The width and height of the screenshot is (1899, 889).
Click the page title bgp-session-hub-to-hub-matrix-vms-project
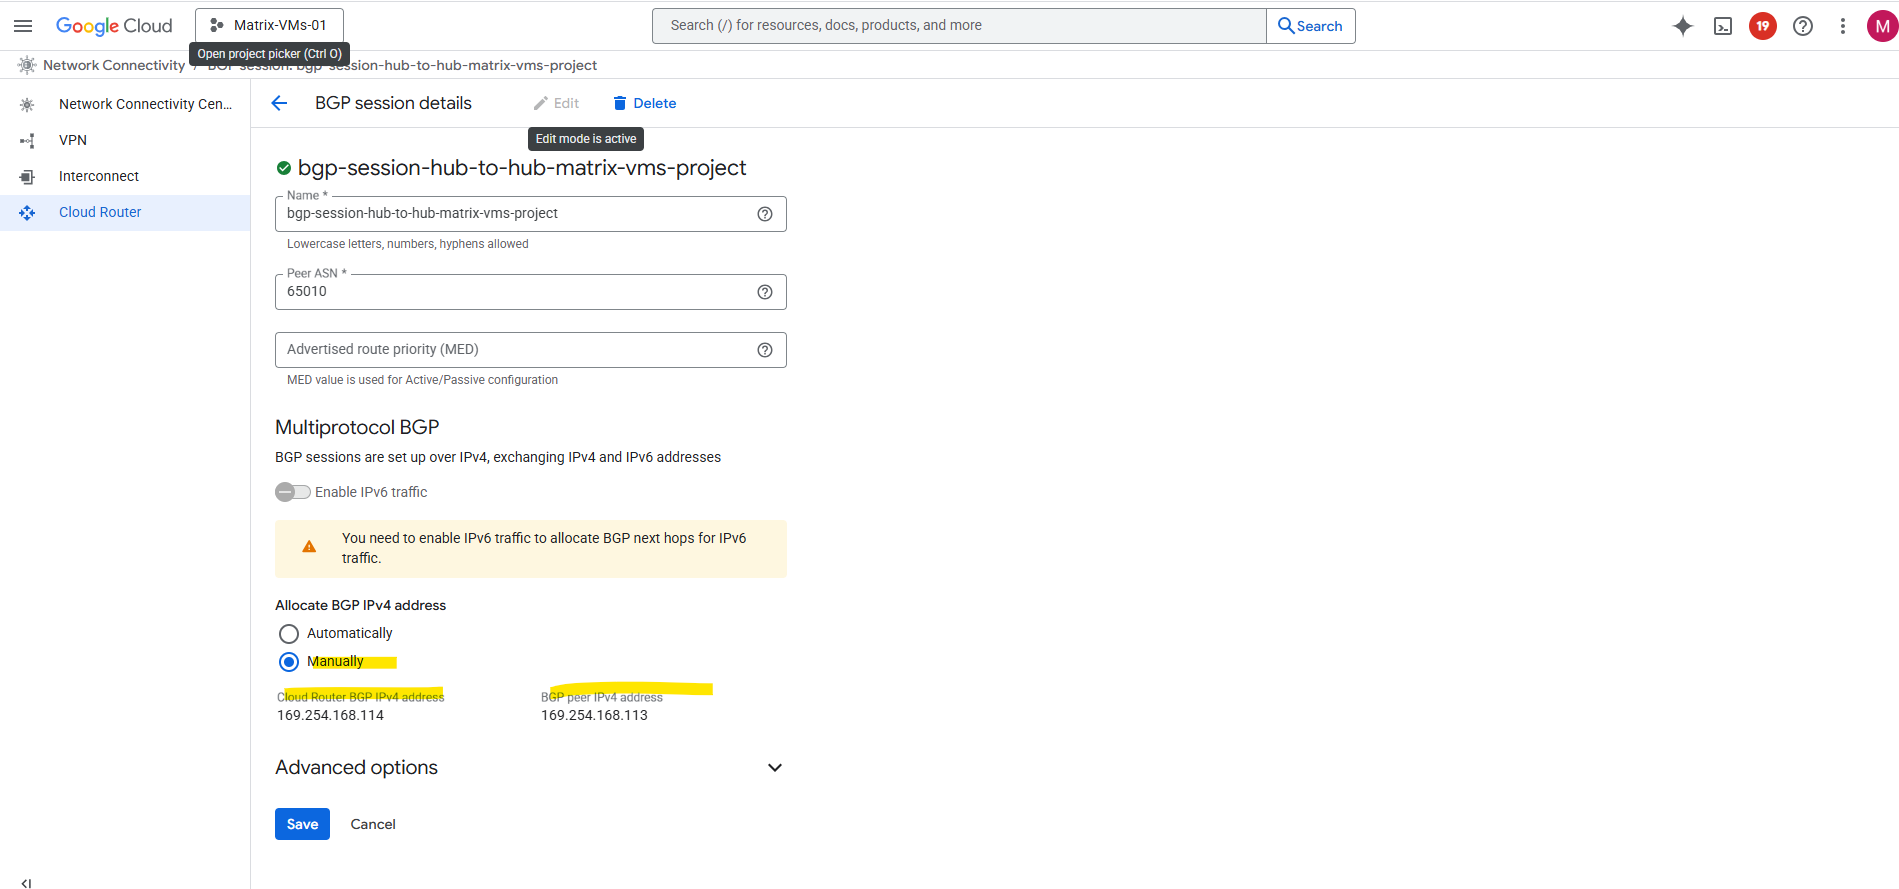pyautogui.click(x=522, y=168)
